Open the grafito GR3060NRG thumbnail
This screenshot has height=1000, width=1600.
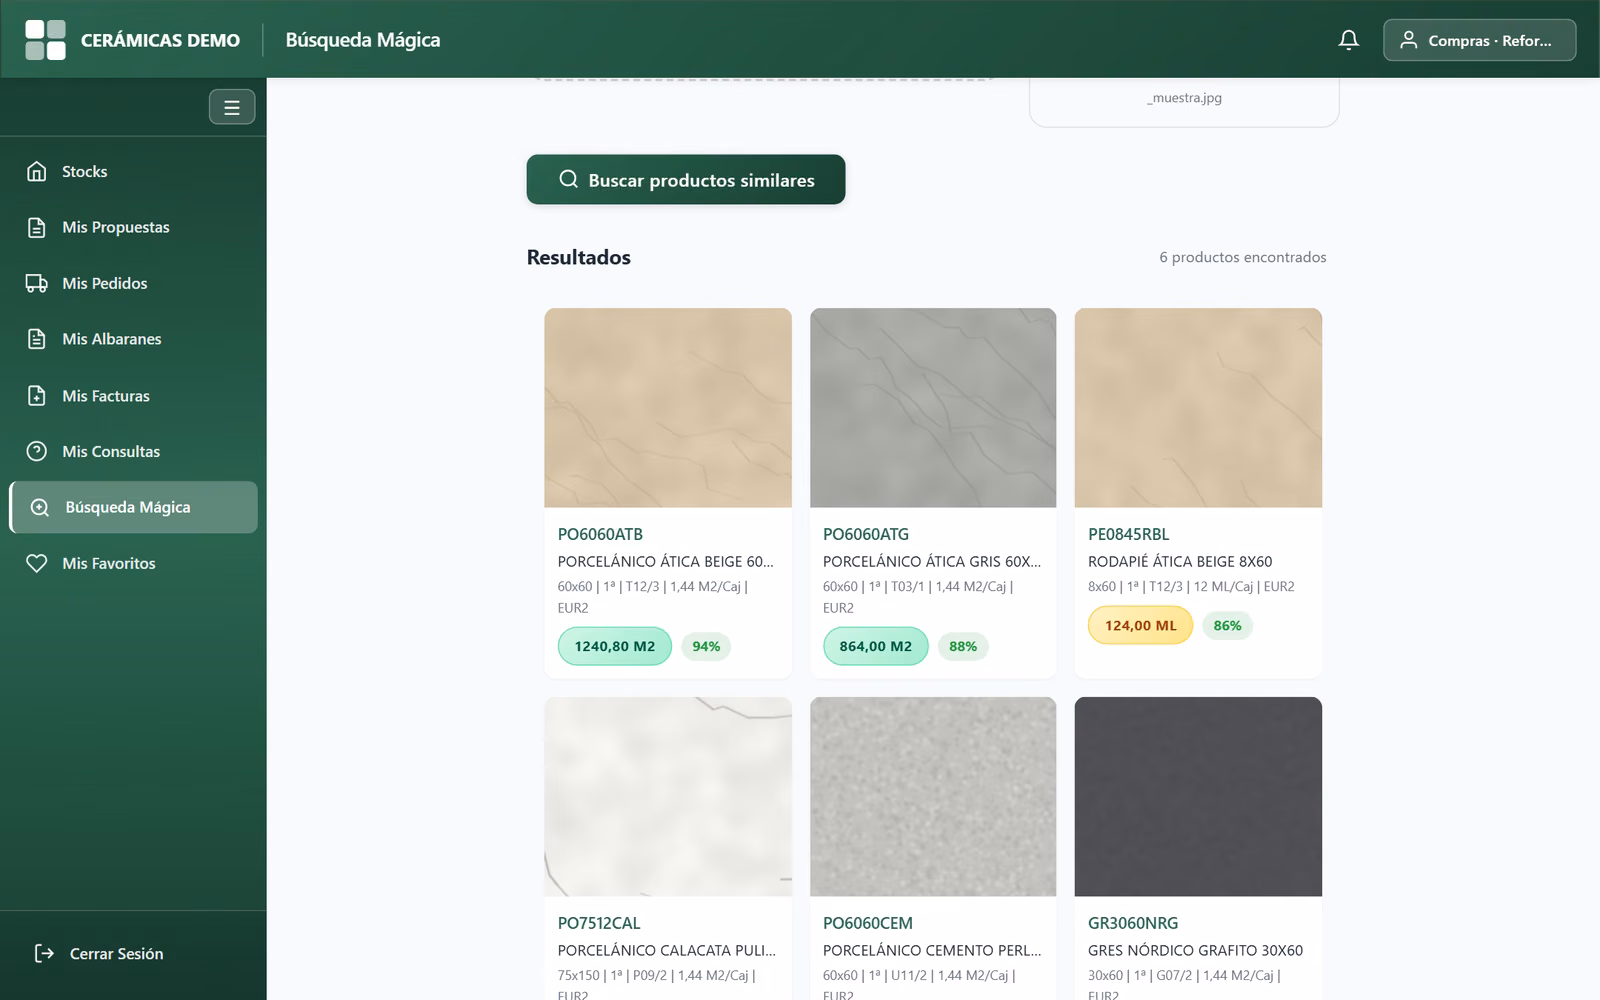(1198, 796)
